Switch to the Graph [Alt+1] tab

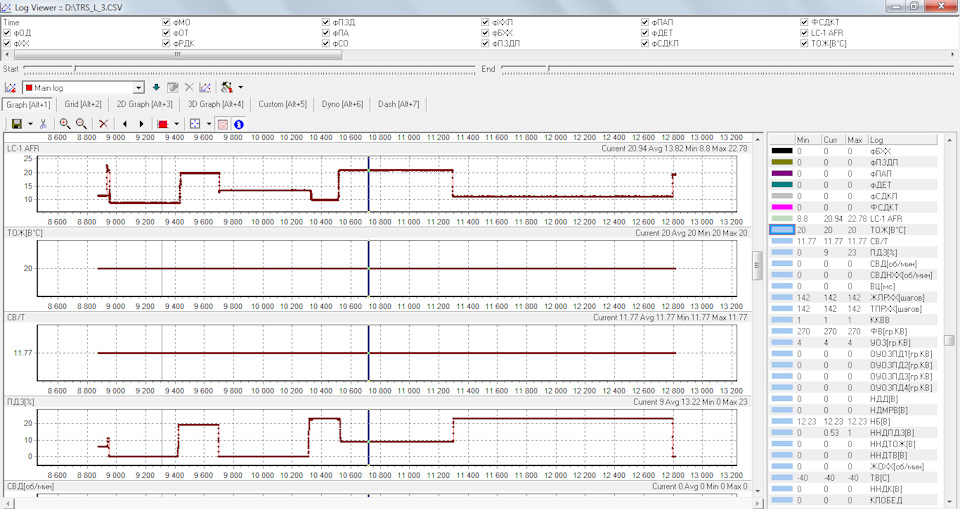pyautogui.click(x=28, y=104)
